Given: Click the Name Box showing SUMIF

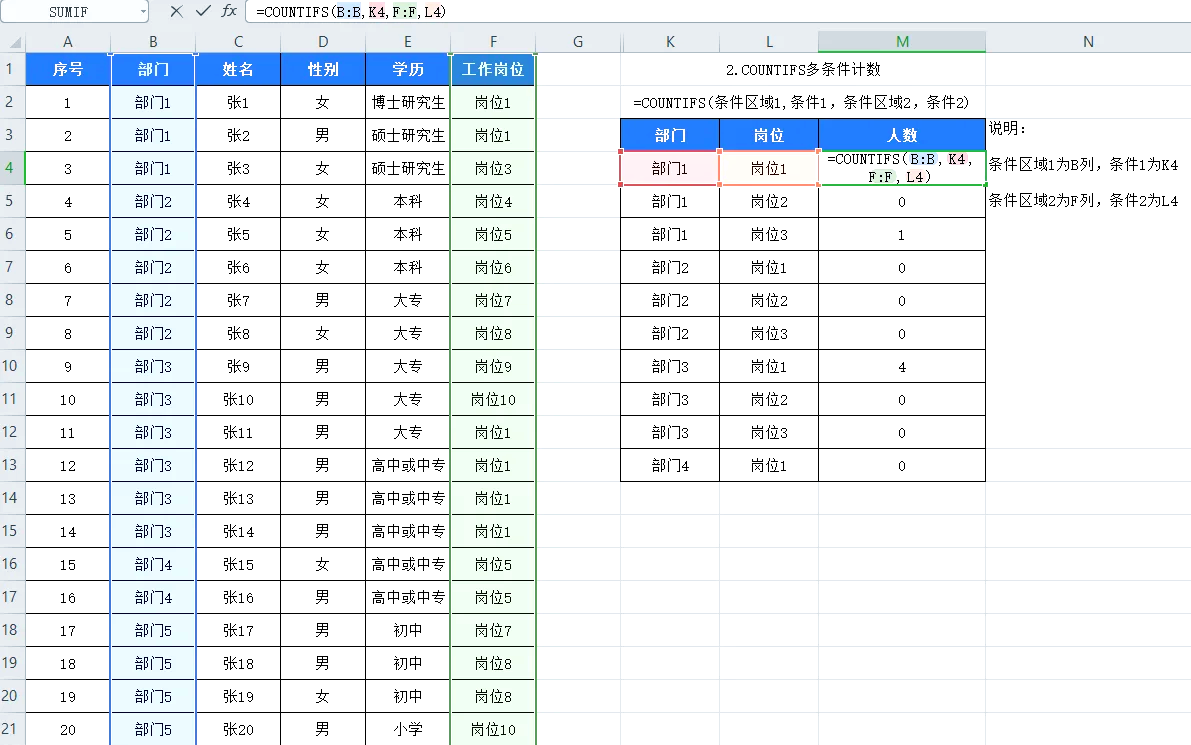Looking at the screenshot, I should click(68, 11).
